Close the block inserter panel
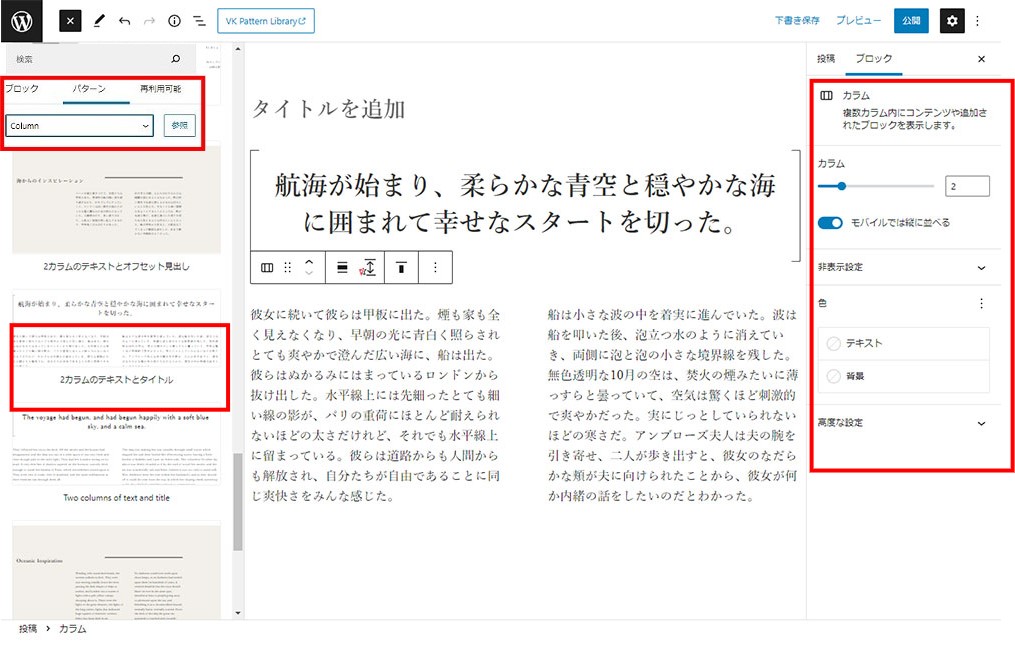Image resolution: width=1015 pixels, height=659 pixels. tap(69, 21)
